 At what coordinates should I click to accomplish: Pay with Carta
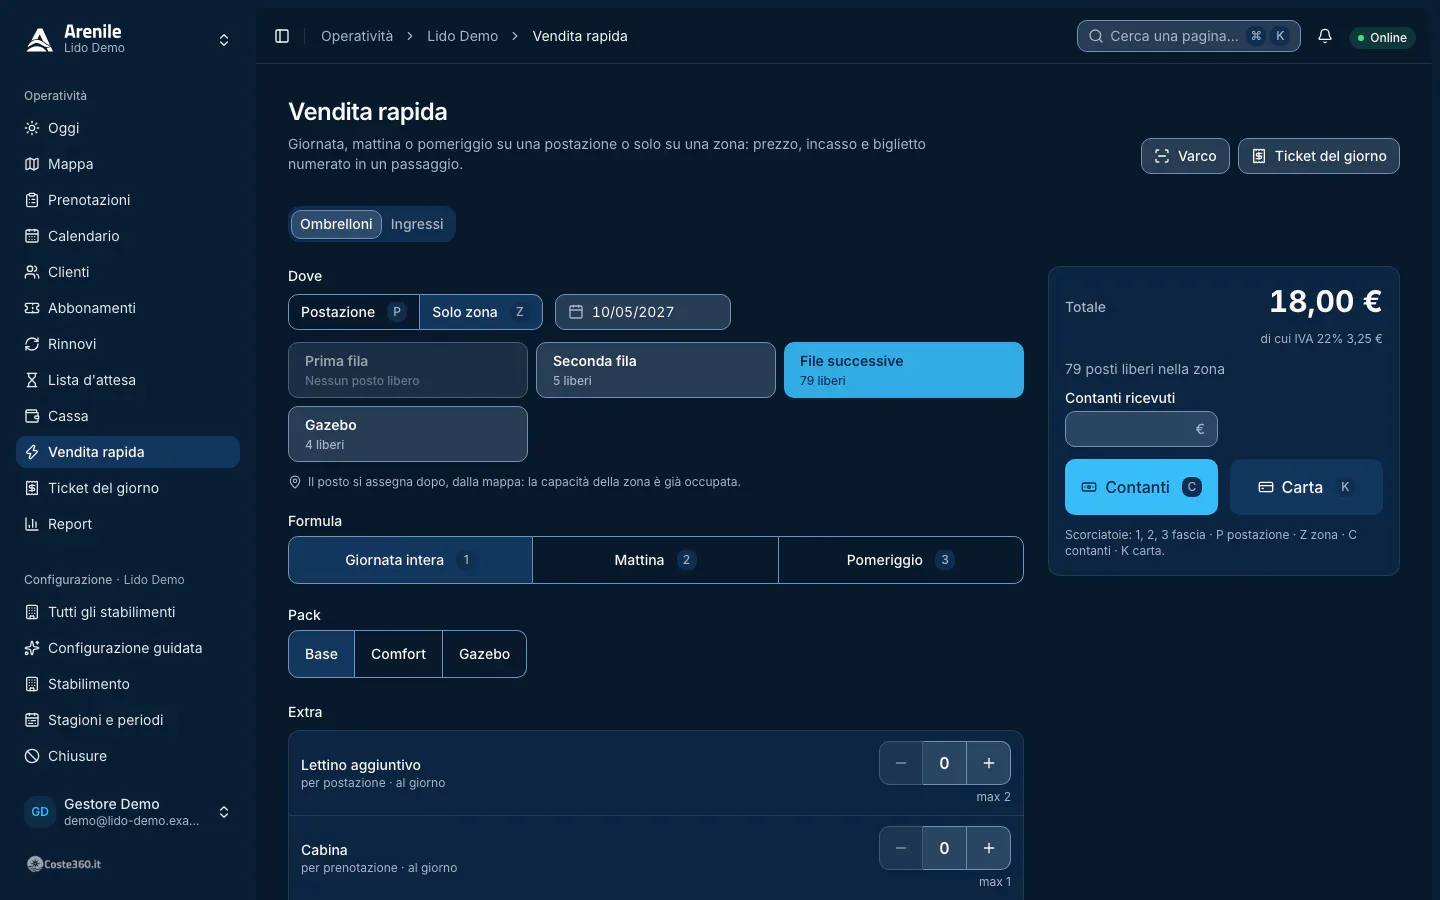[x=1306, y=487]
